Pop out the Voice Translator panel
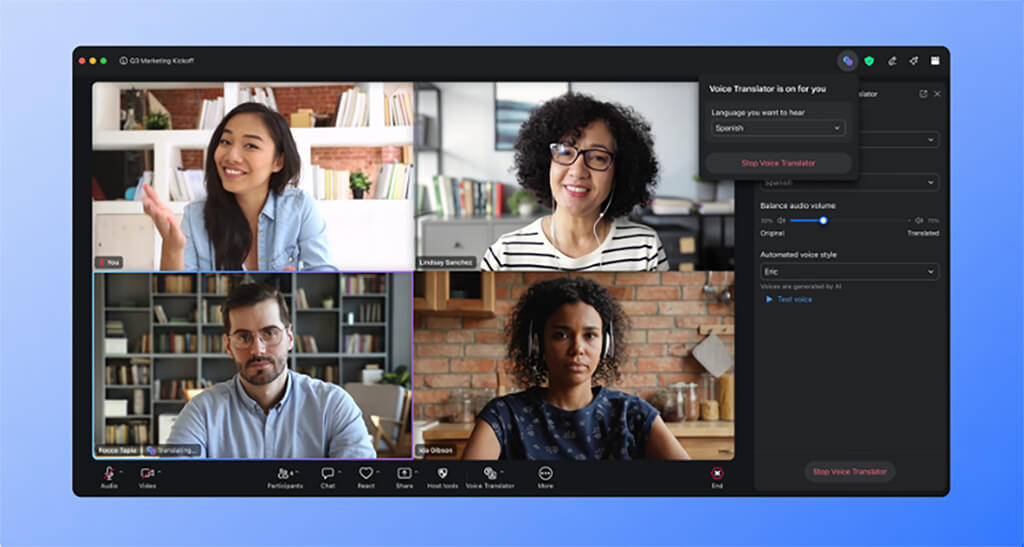 point(923,94)
